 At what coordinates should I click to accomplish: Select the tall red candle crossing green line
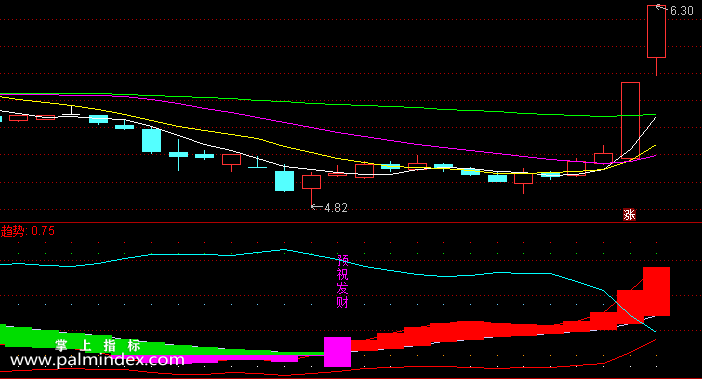click(630, 121)
